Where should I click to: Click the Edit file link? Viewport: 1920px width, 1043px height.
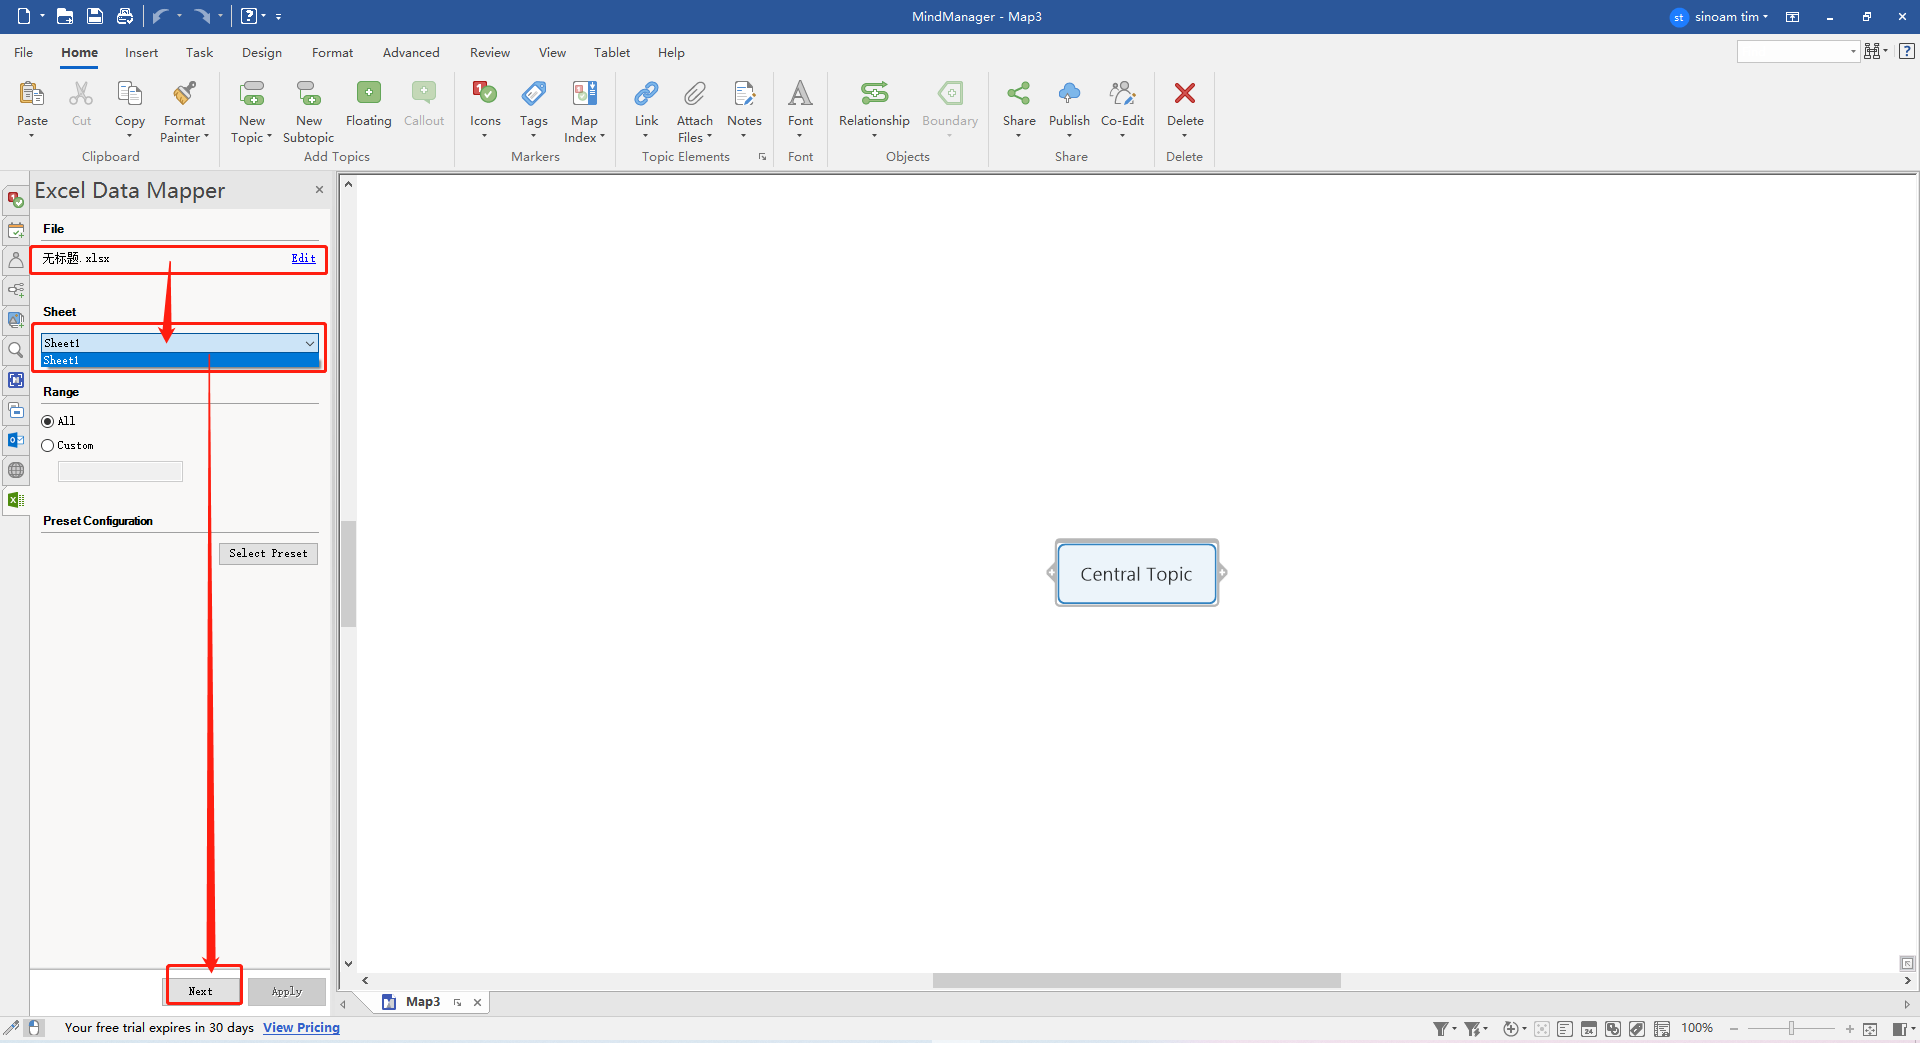click(303, 258)
